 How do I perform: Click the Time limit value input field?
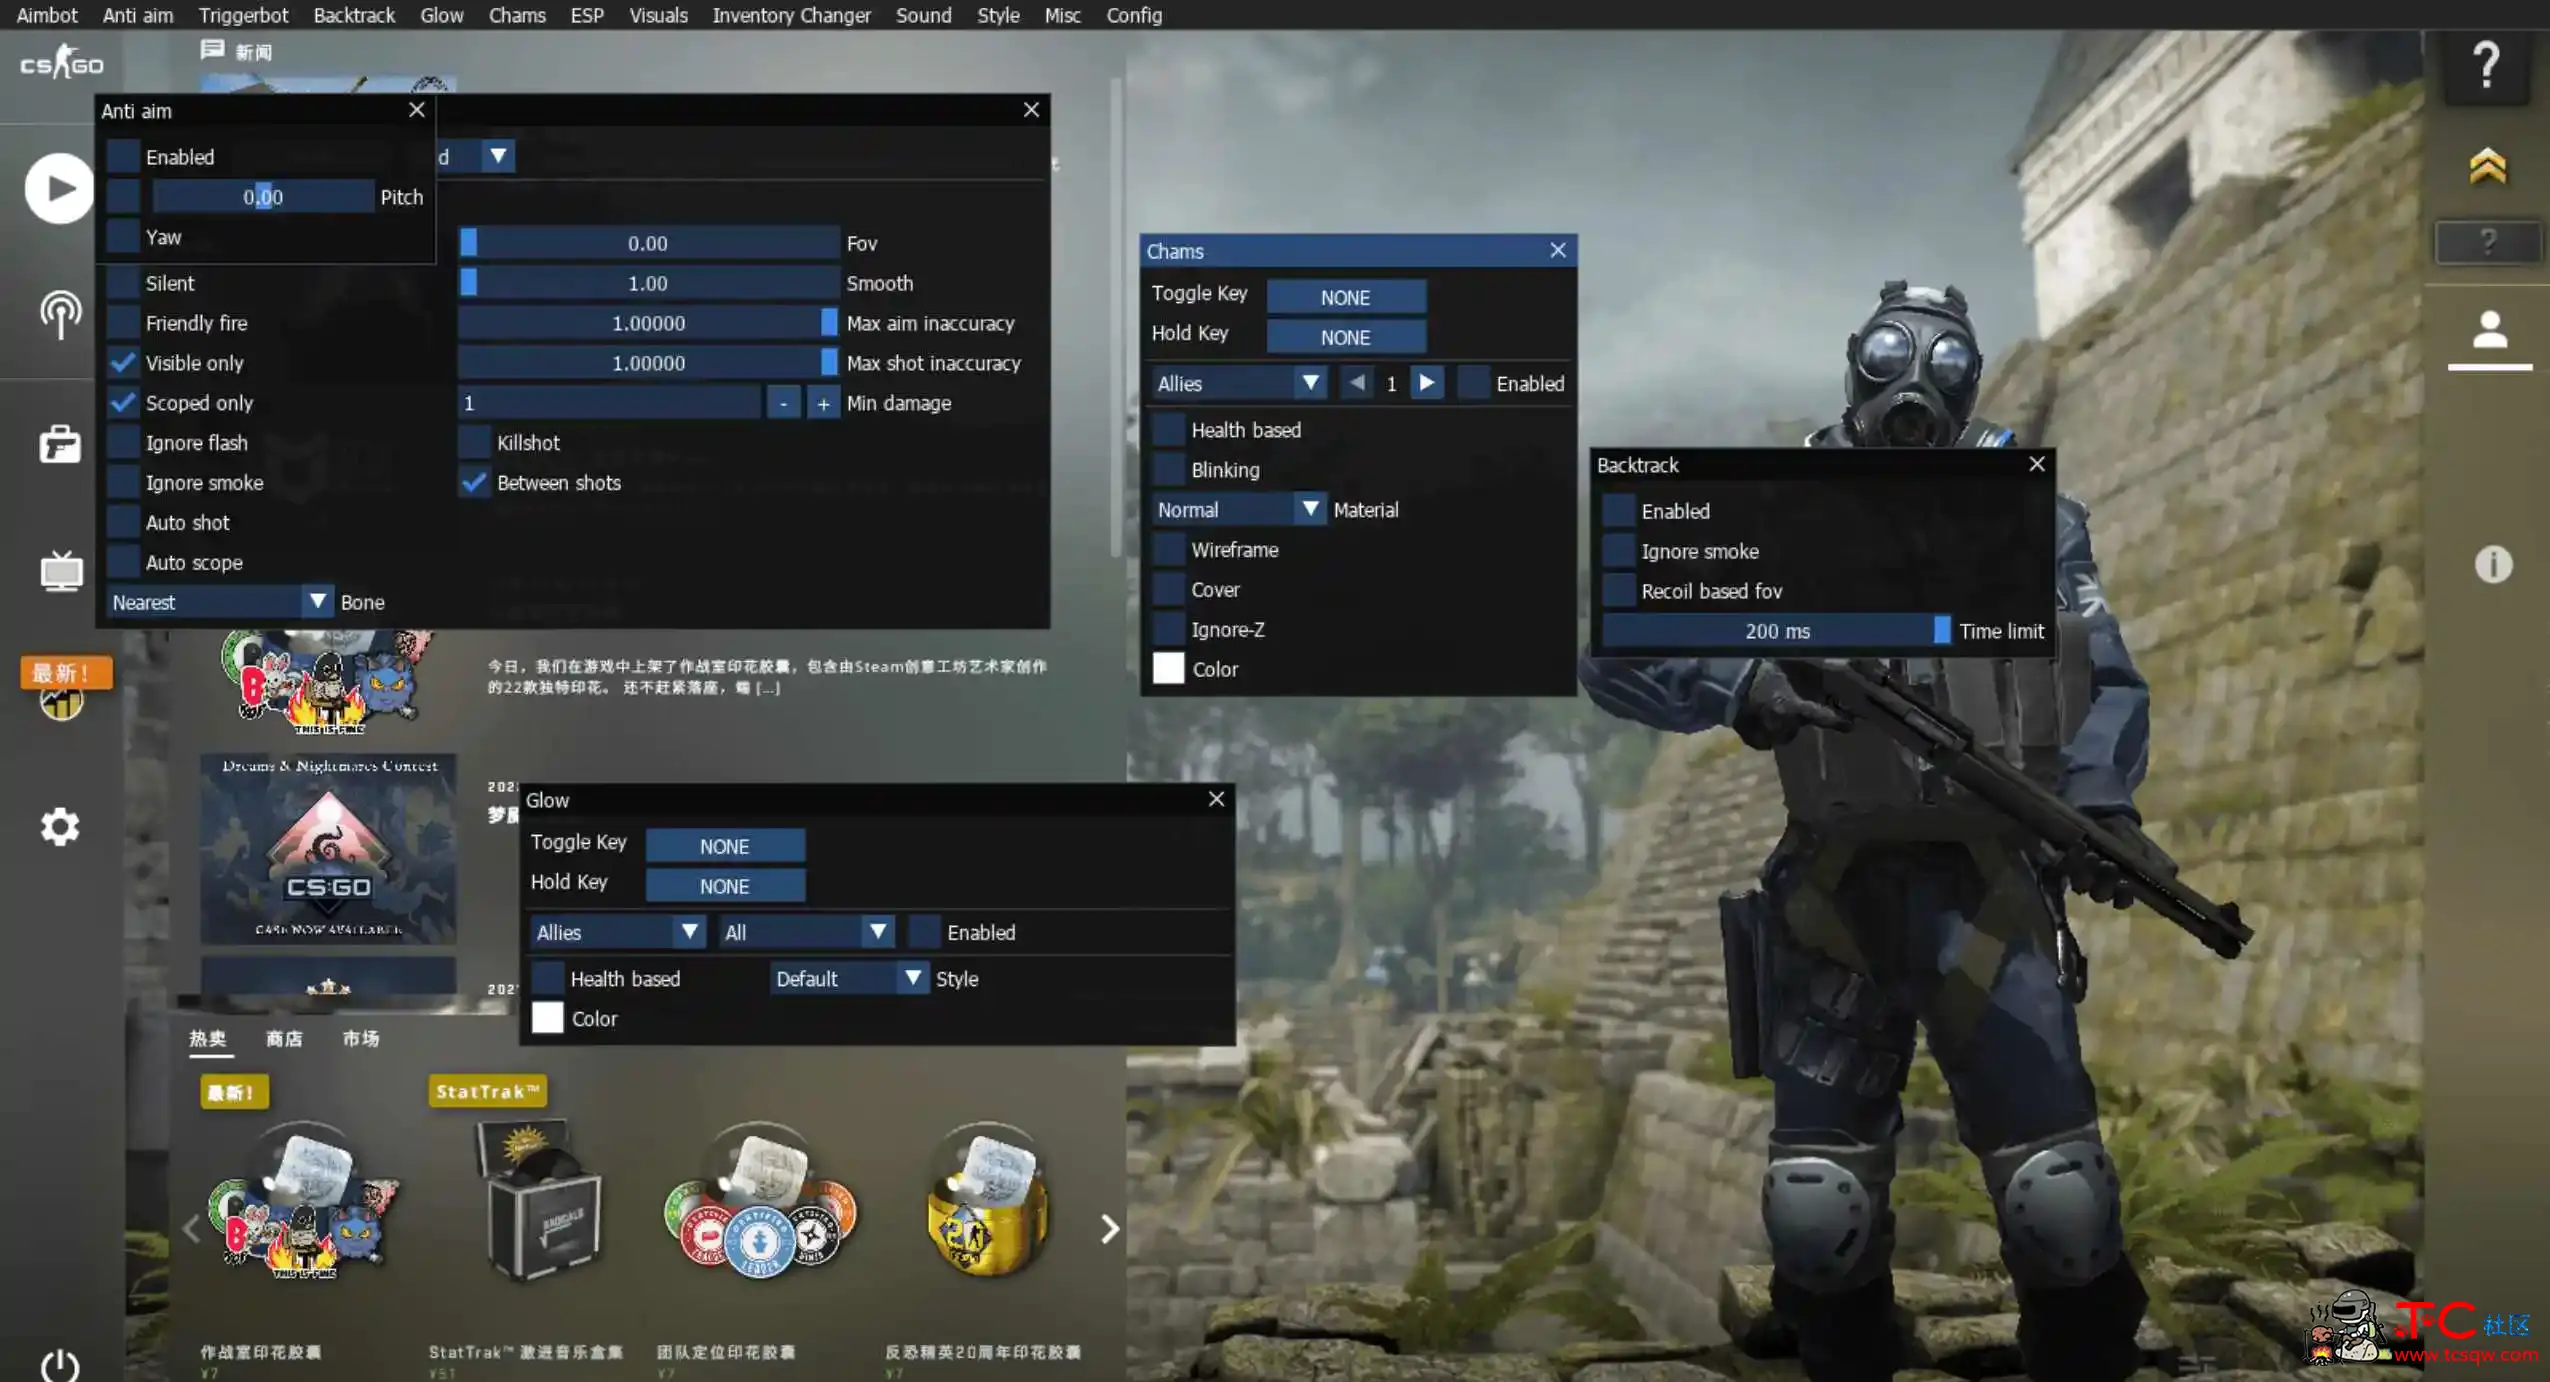(x=1774, y=630)
